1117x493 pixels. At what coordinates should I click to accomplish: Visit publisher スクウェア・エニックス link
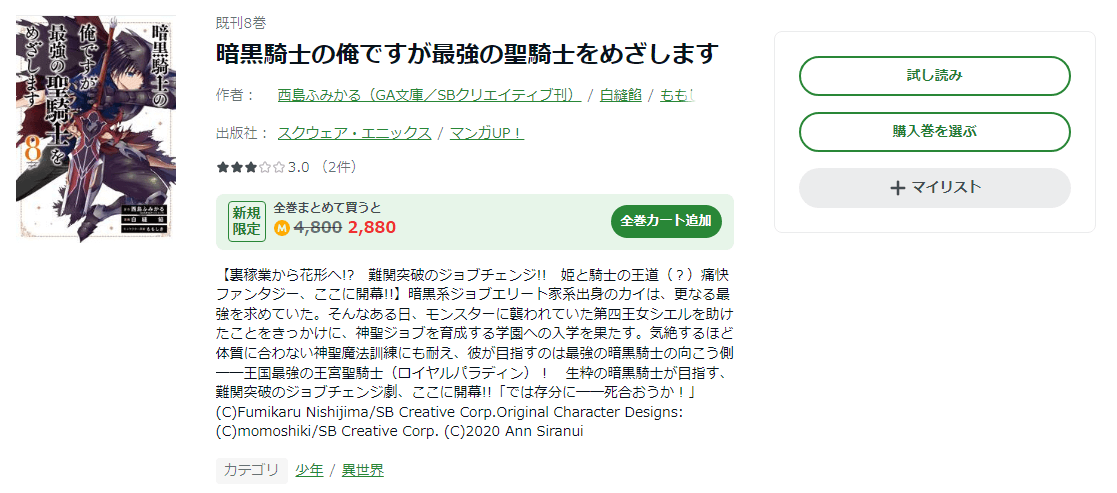click(x=354, y=132)
